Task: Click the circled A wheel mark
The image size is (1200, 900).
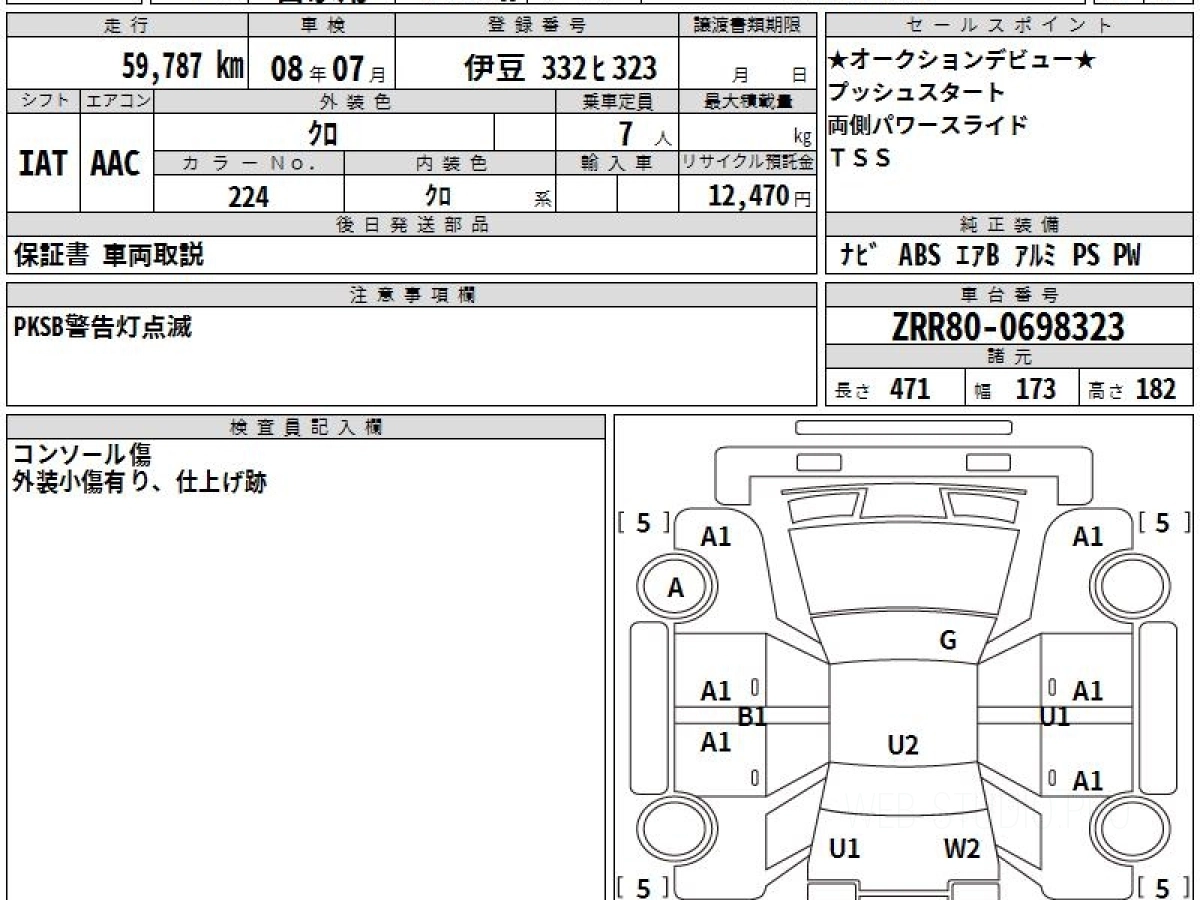Action: coord(675,589)
